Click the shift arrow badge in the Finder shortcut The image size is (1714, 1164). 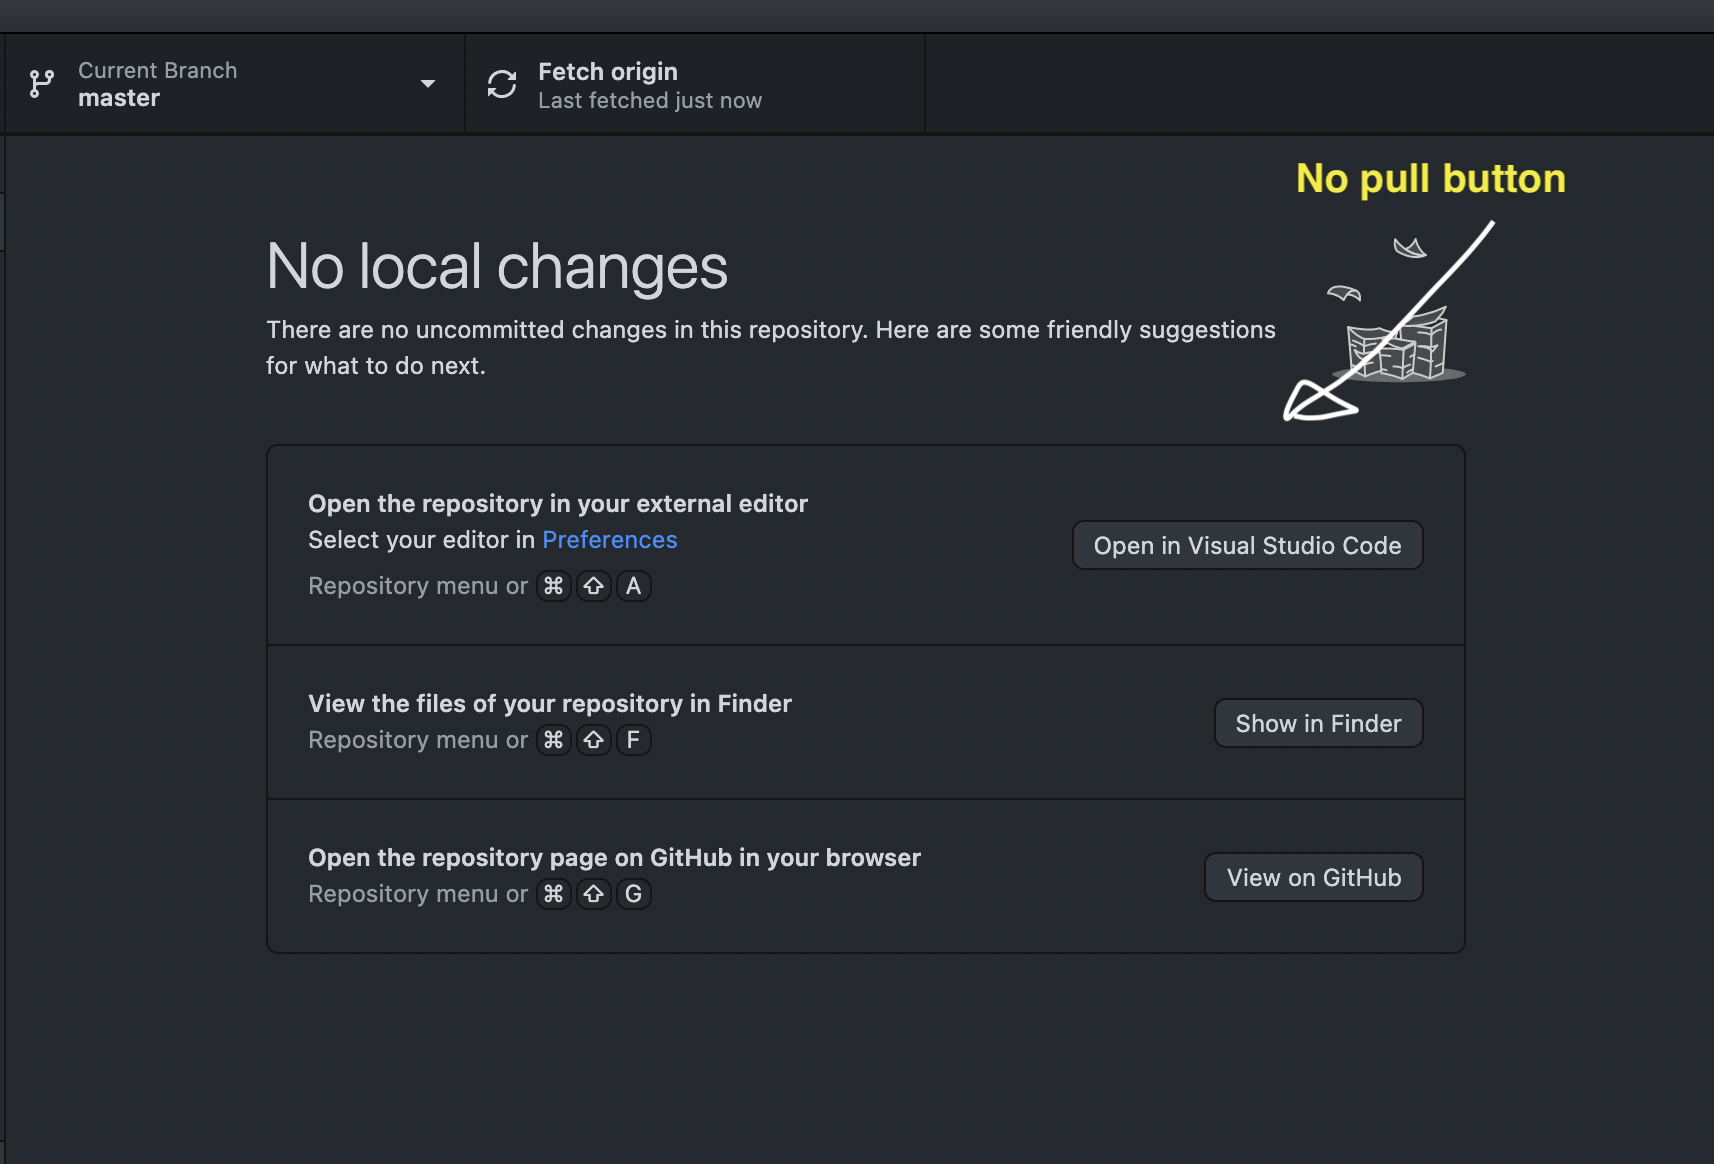point(594,740)
